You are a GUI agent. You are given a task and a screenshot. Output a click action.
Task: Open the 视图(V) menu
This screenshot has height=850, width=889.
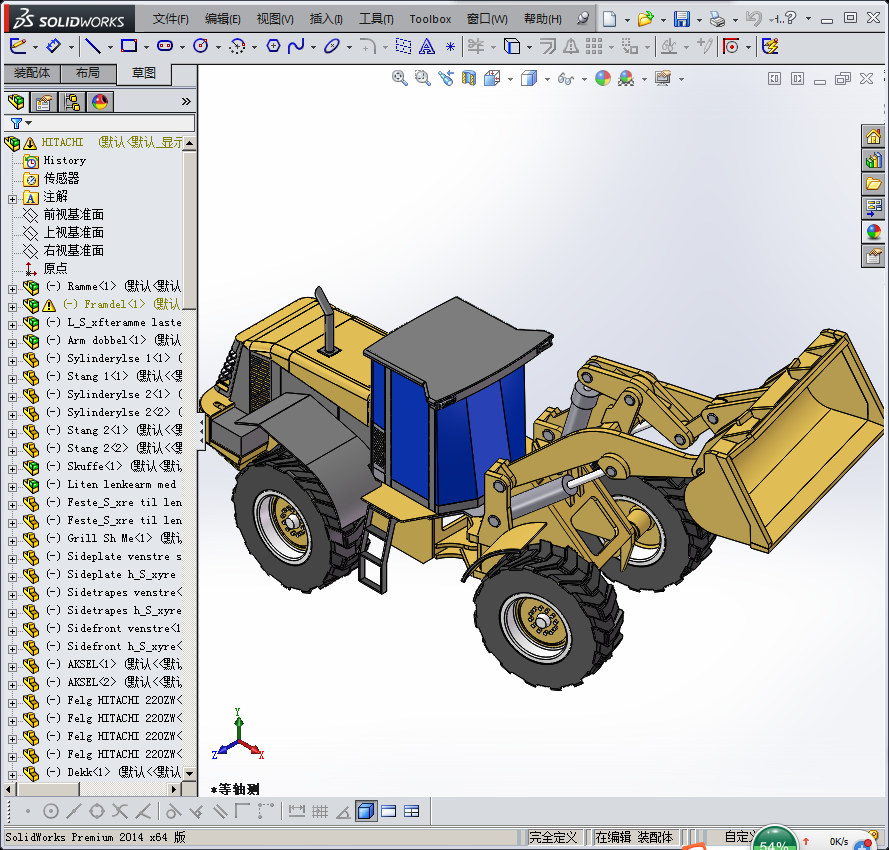point(275,19)
